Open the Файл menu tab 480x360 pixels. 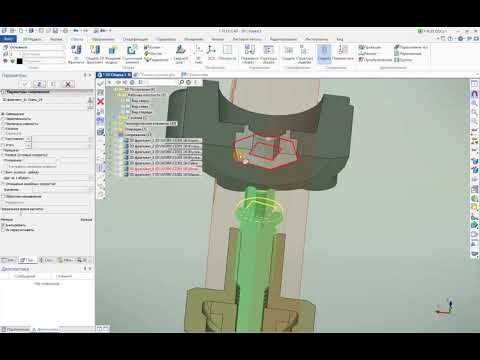coord(8,39)
